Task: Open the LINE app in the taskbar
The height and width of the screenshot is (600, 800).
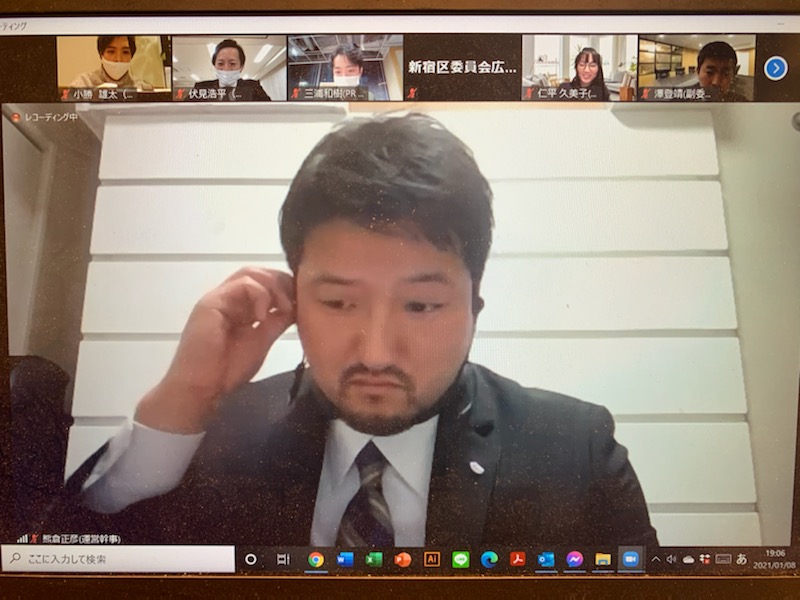Action: point(460,559)
